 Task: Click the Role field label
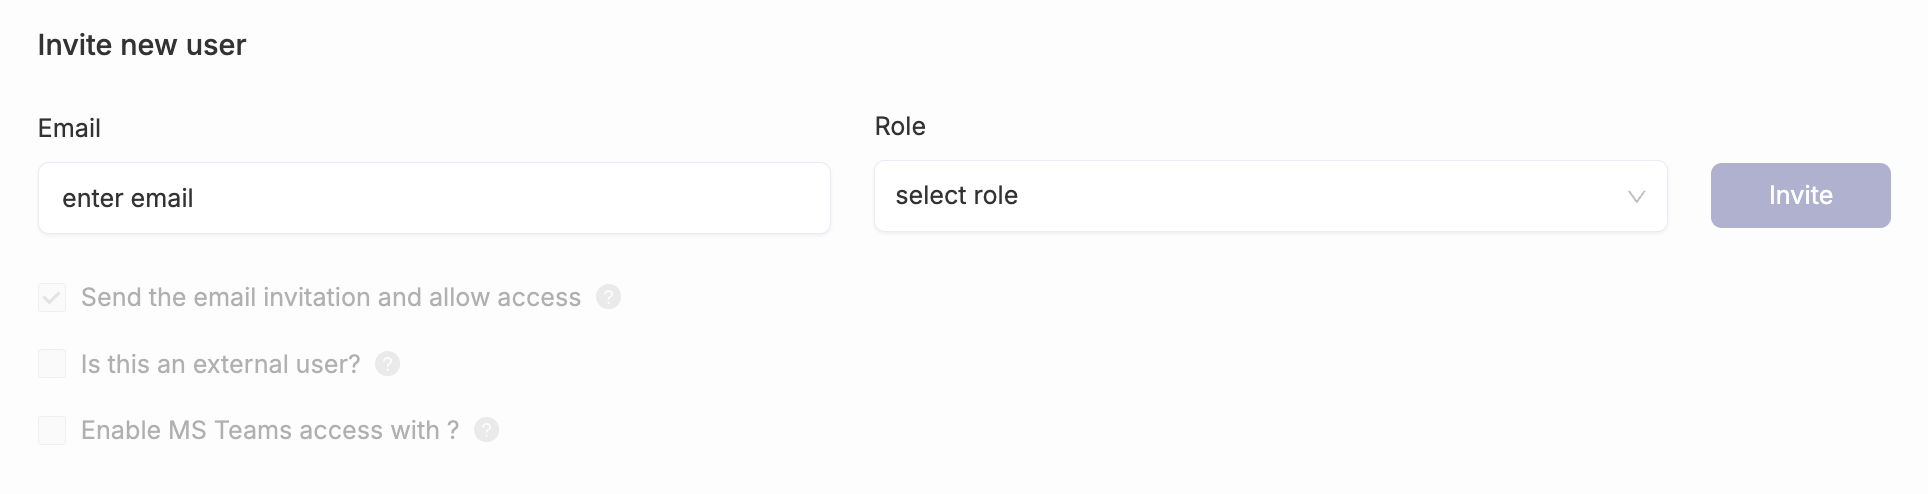coord(900,126)
